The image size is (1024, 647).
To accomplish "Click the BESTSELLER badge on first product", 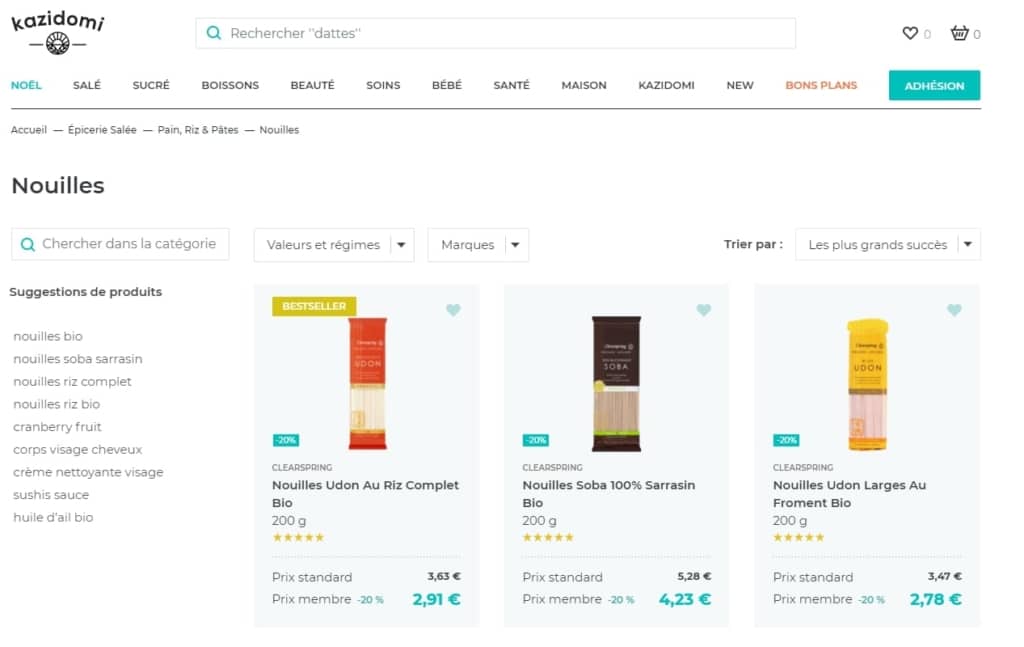I will point(314,306).
